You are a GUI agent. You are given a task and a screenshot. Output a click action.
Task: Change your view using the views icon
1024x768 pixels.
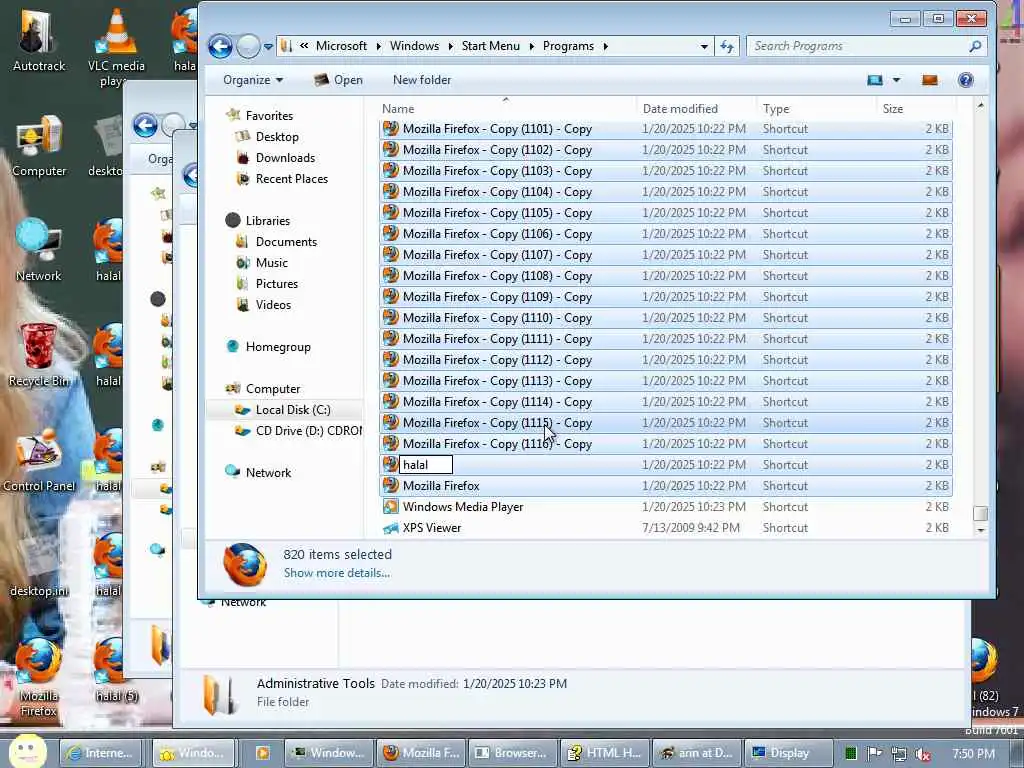pyautogui.click(x=874, y=80)
